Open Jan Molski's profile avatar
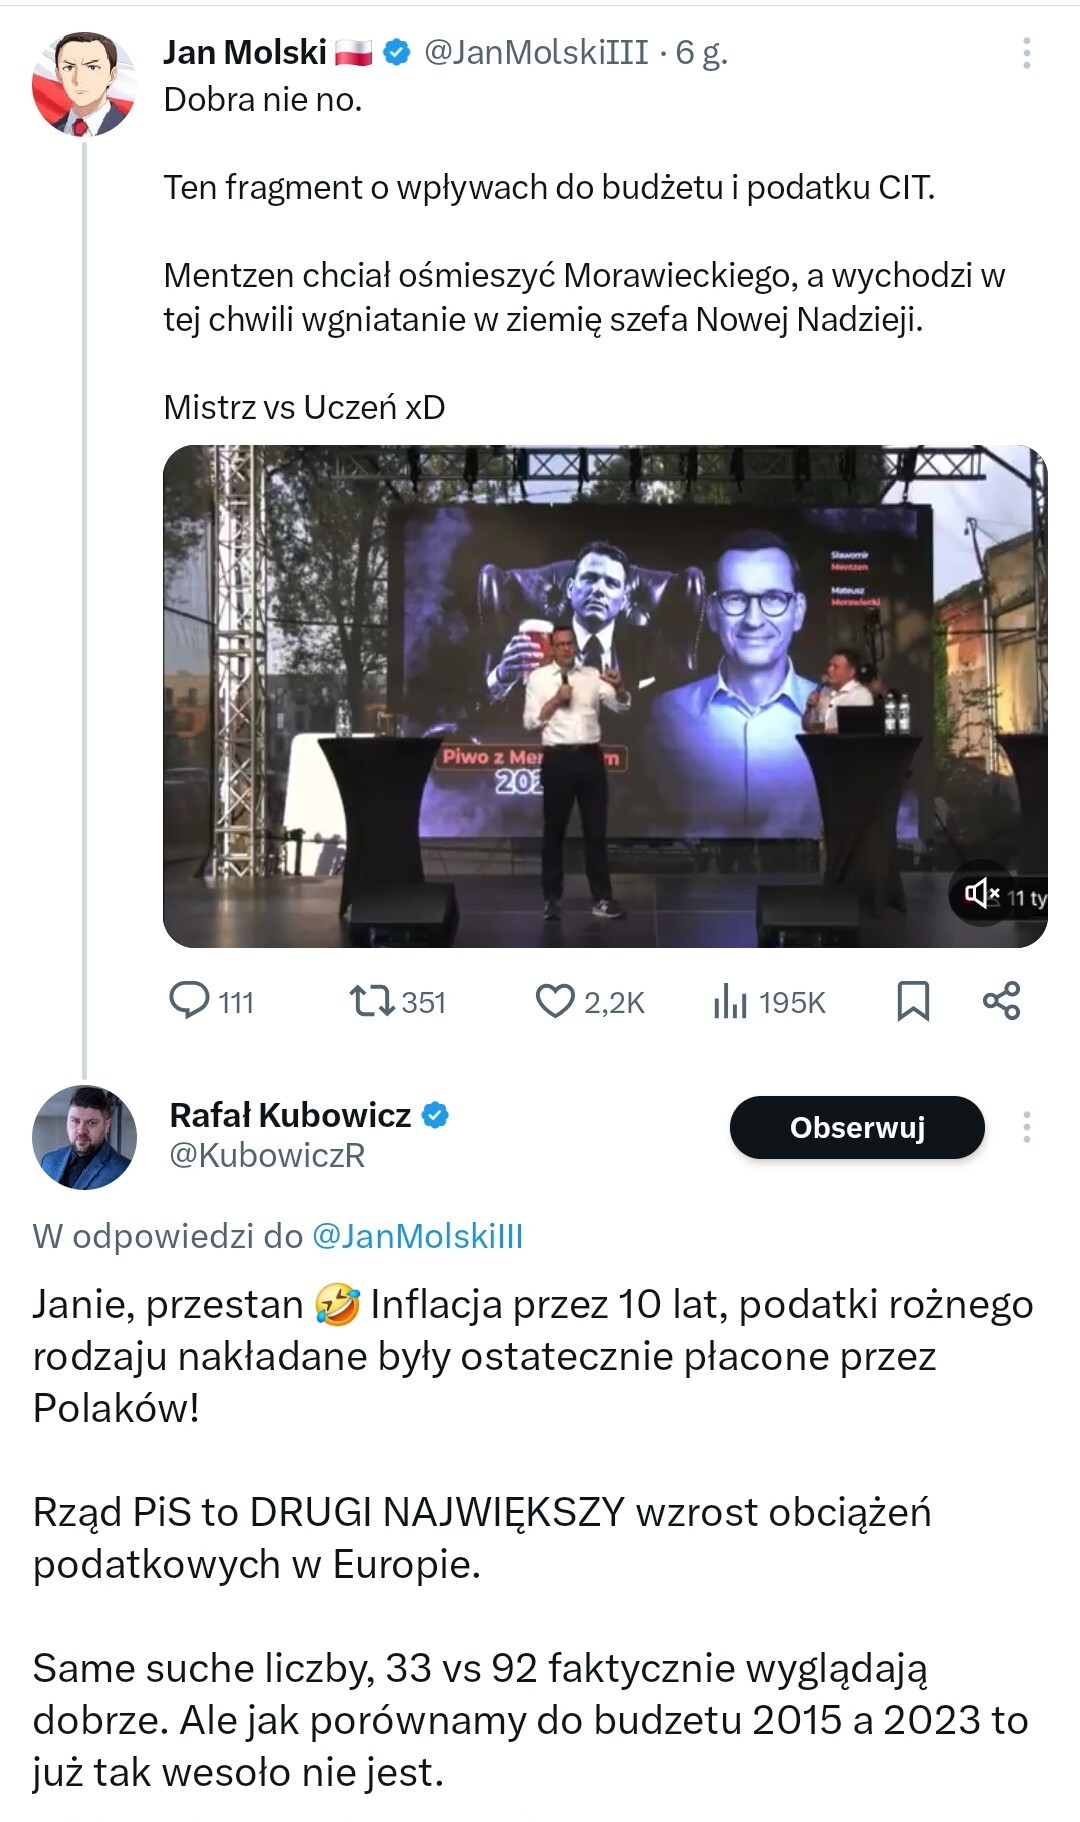Screen dimensions: 1080x1822 (x=84, y=84)
